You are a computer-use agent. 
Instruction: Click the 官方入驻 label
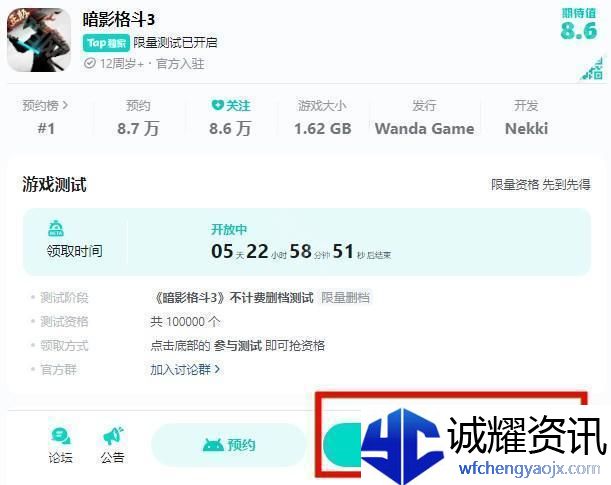180,63
